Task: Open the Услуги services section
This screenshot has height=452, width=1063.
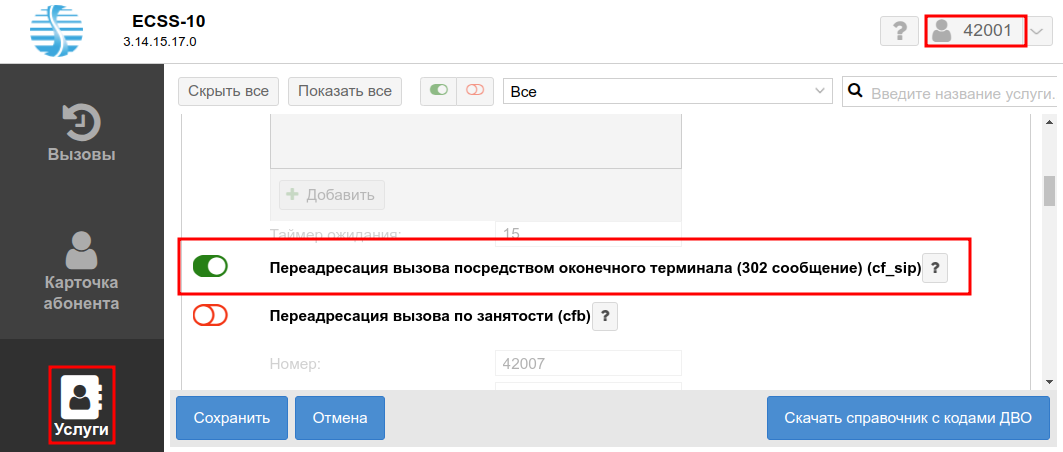Action: tap(82, 405)
